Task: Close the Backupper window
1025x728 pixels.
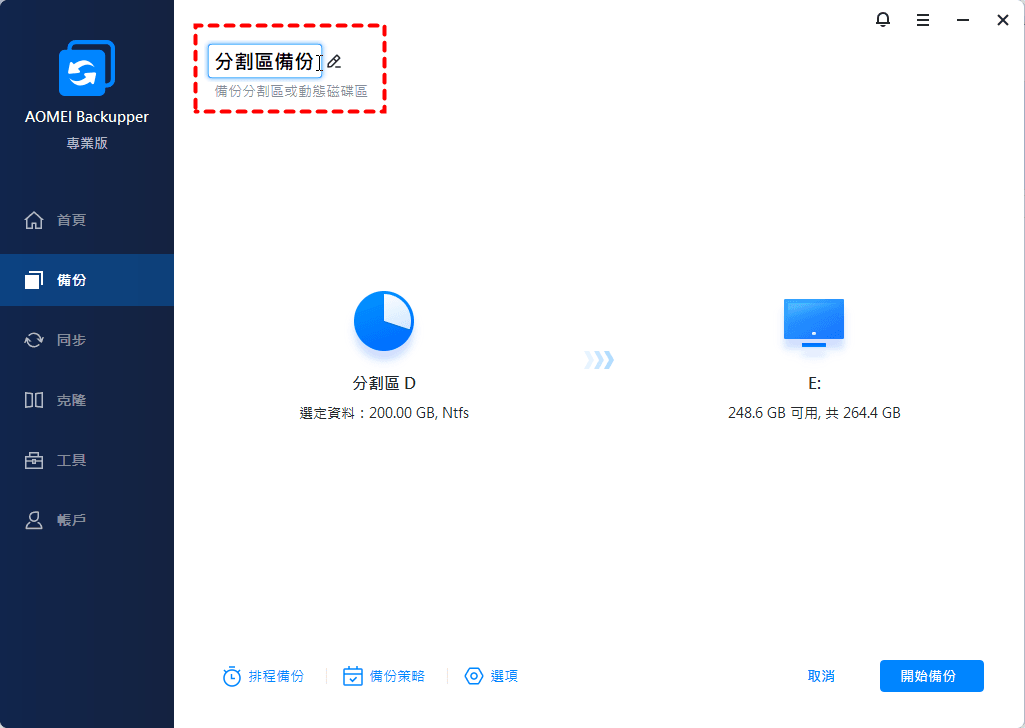Action: coord(1002,20)
